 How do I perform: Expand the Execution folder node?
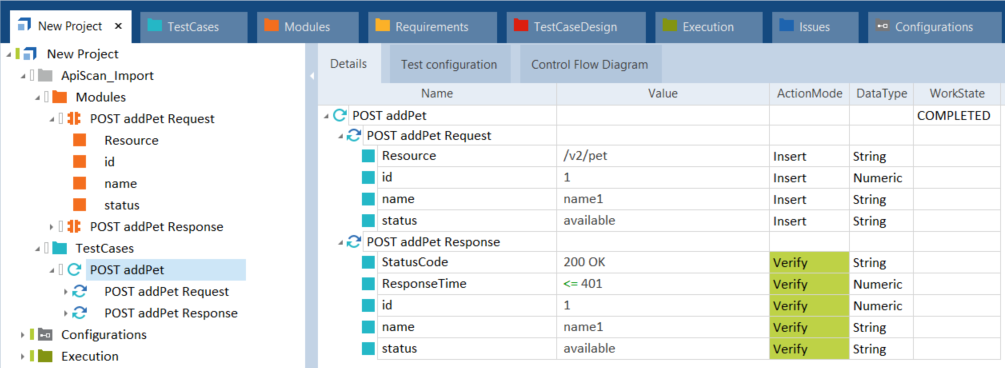pyautogui.click(x=23, y=356)
